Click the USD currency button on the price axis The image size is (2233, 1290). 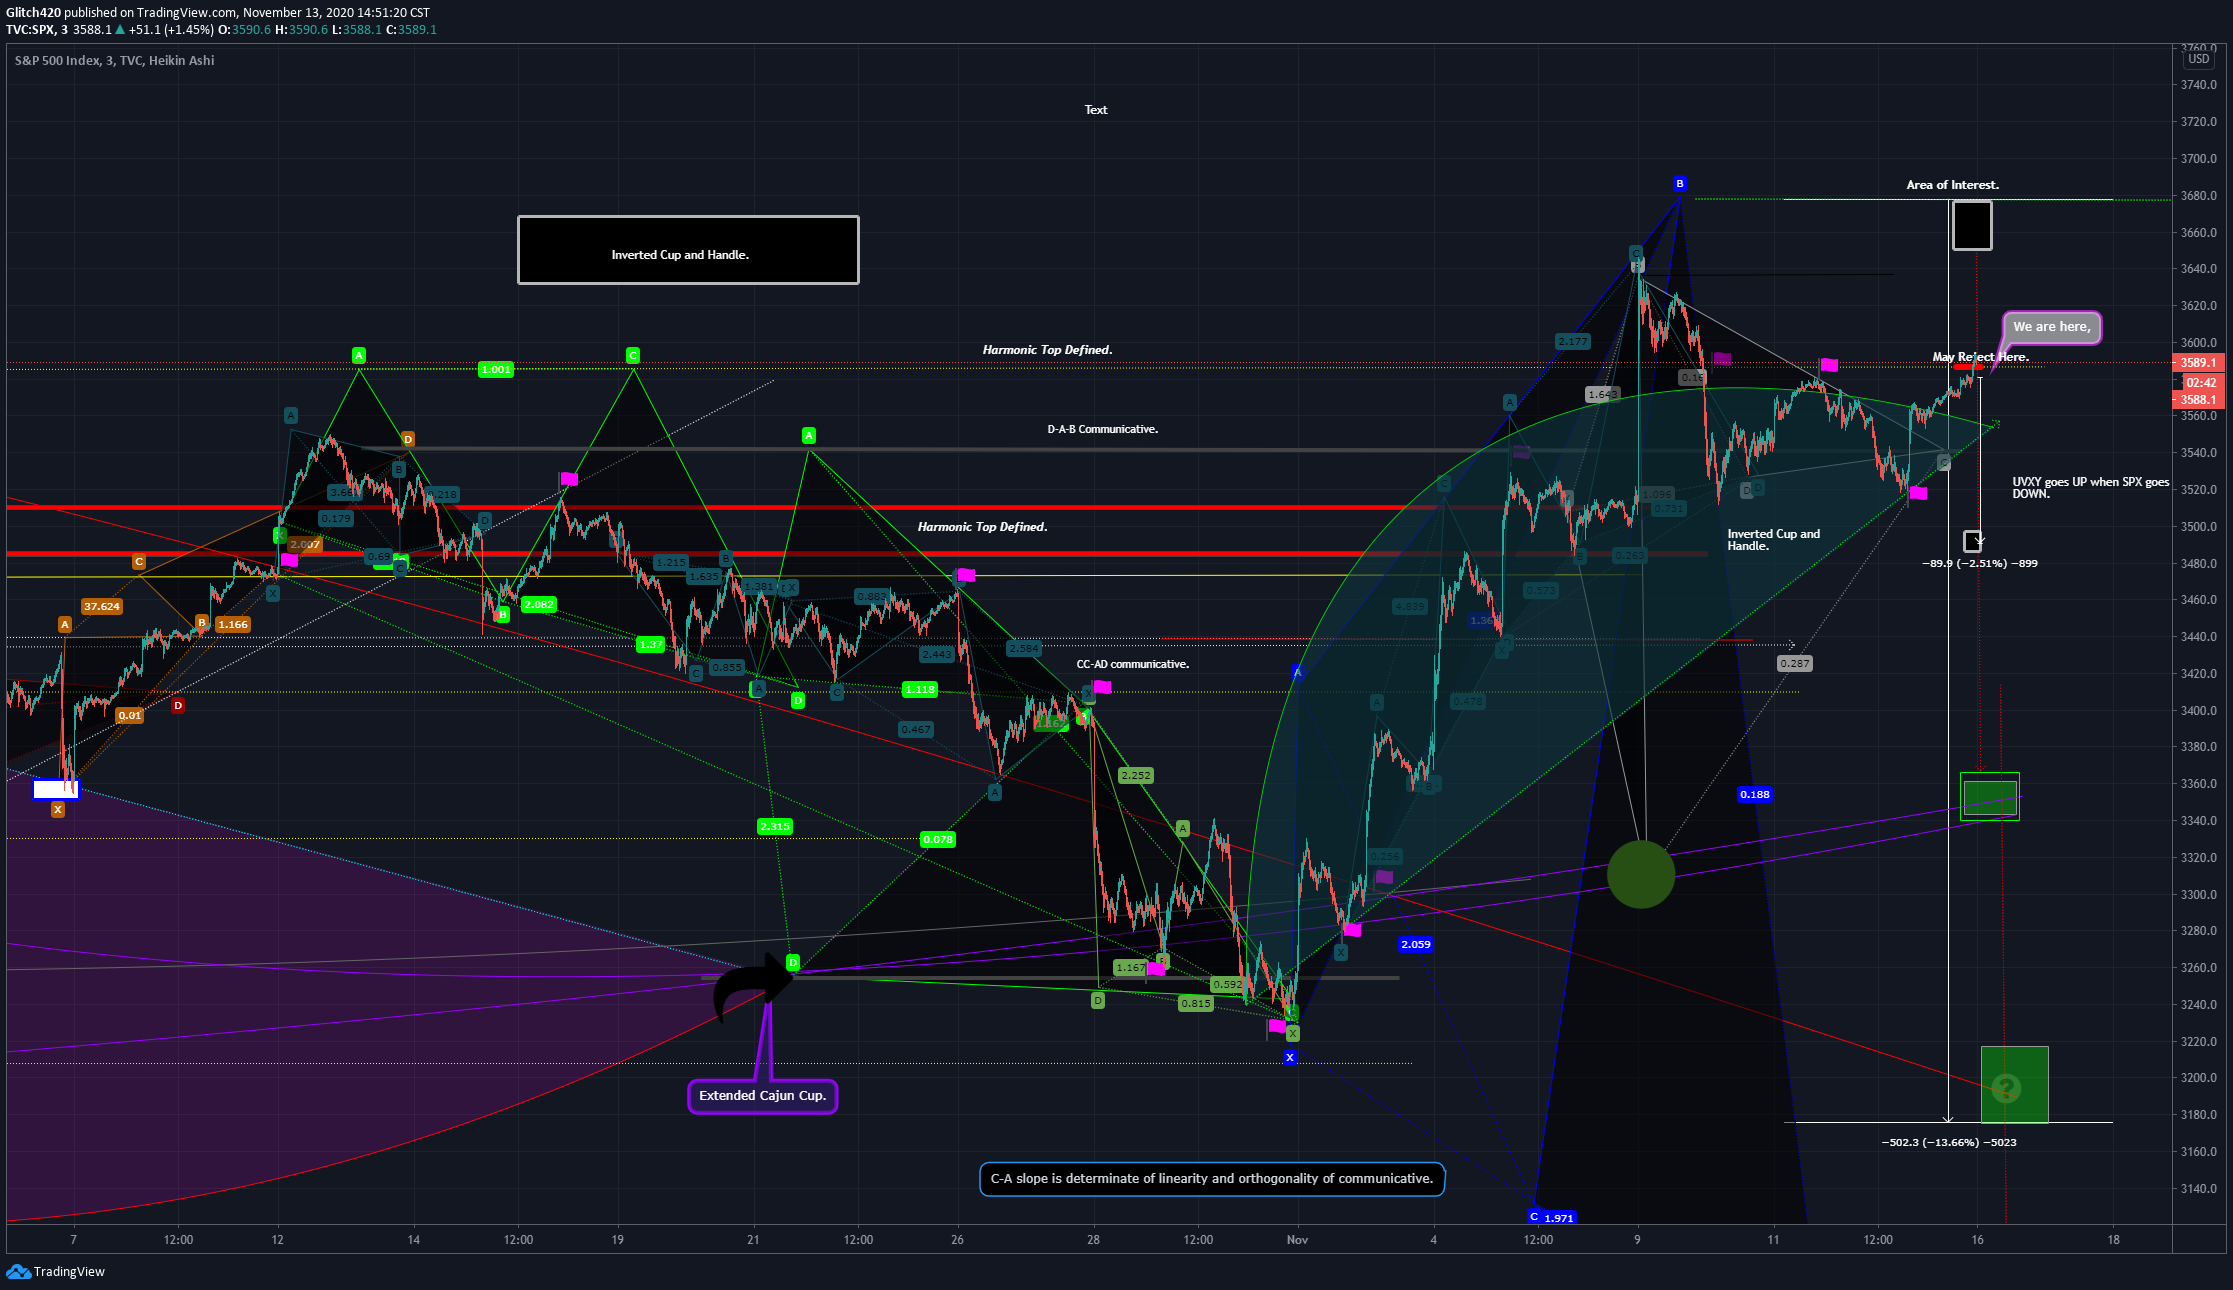[2199, 59]
